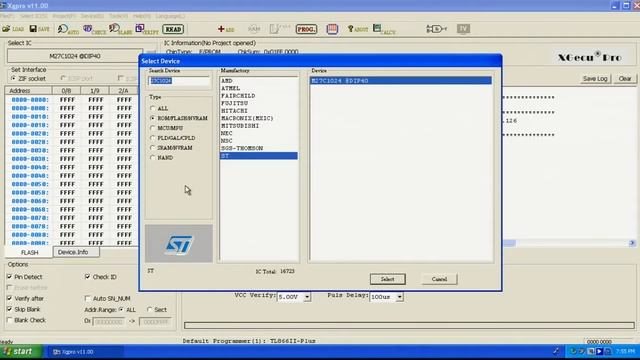Screen dimensions: 640x360
Task: Click the CHECK chip toolbar icon
Action: click(95, 29)
